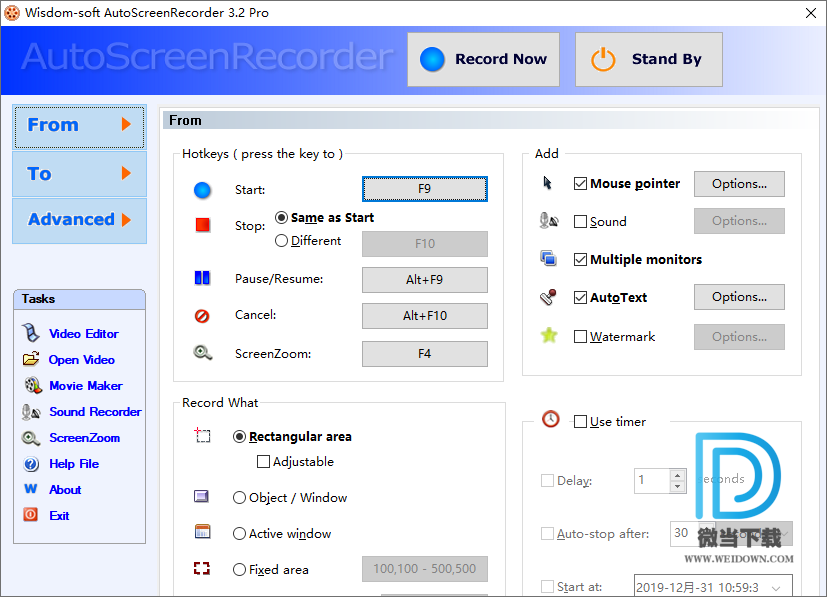Viewport: 827px width, 597px height.
Task: Click the Object / Window icon
Action: coord(201,496)
